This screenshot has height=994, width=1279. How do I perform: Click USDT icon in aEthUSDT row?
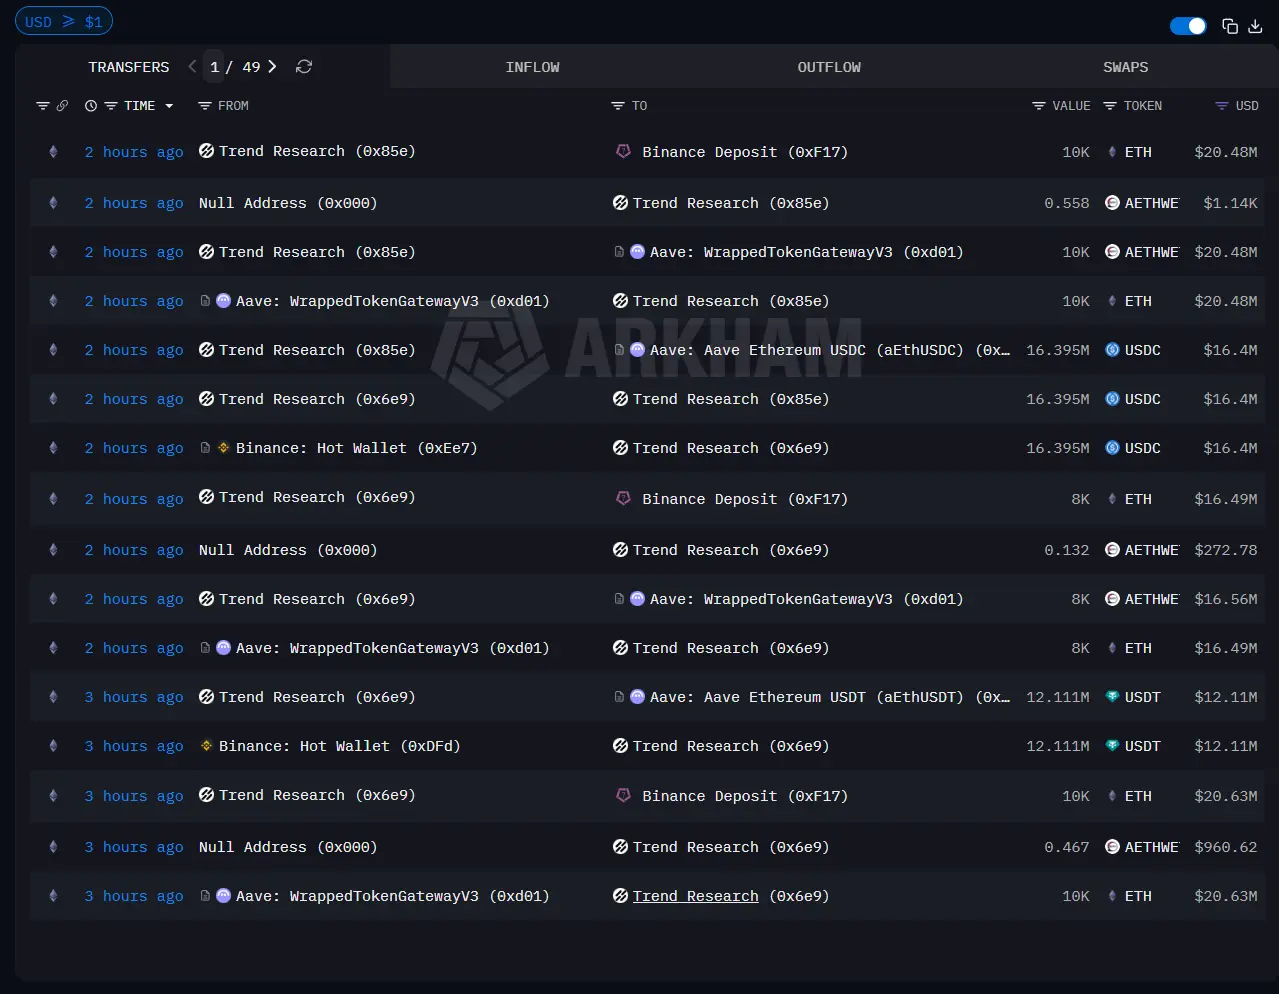tap(1112, 697)
